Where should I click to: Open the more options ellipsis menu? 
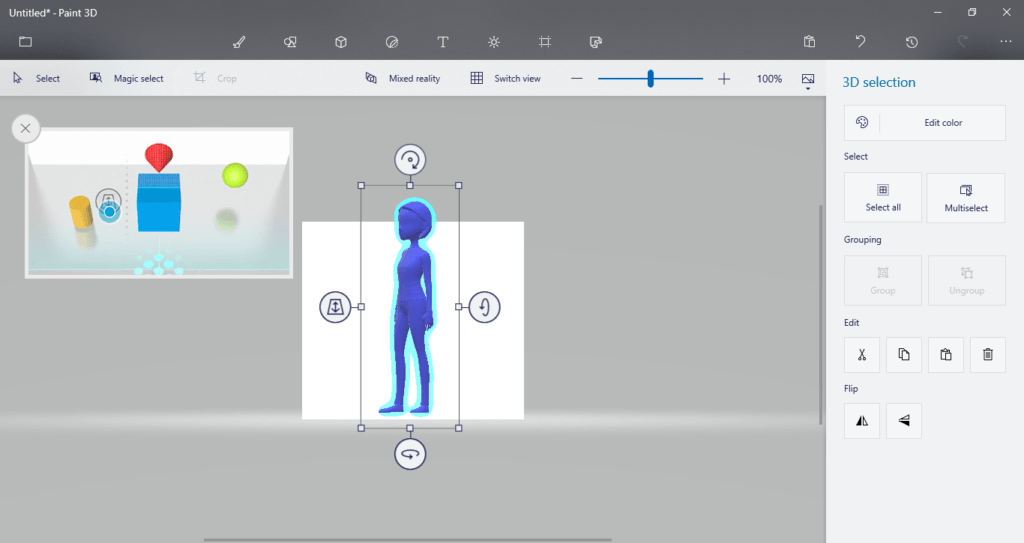tap(1006, 42)
